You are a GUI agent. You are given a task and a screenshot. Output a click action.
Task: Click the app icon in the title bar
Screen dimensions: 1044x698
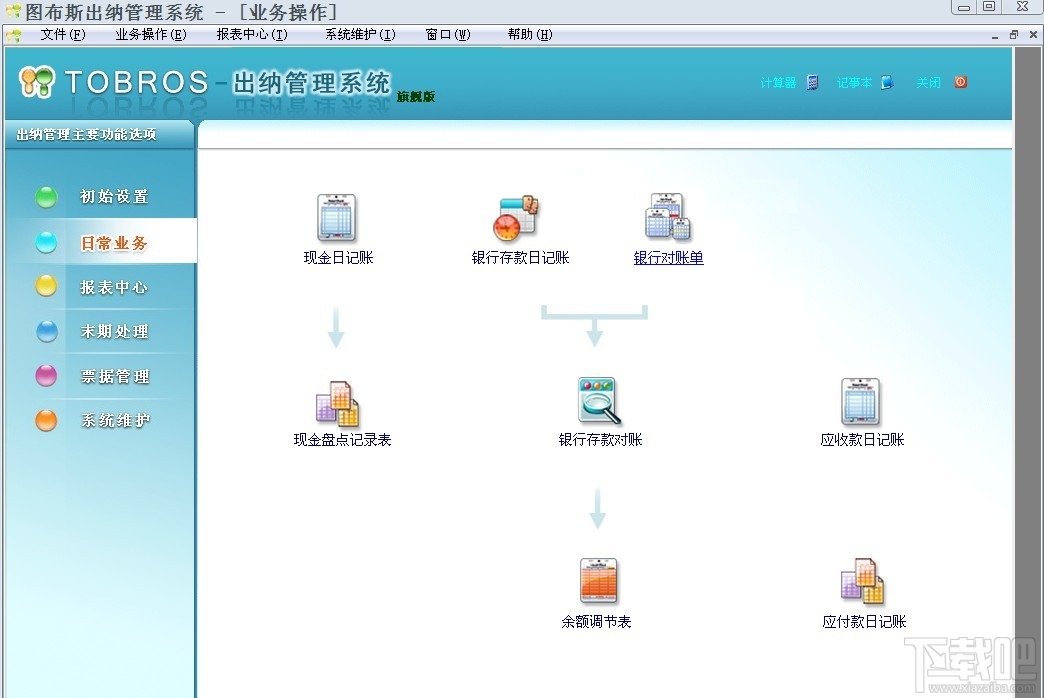[x=13, y=11]
